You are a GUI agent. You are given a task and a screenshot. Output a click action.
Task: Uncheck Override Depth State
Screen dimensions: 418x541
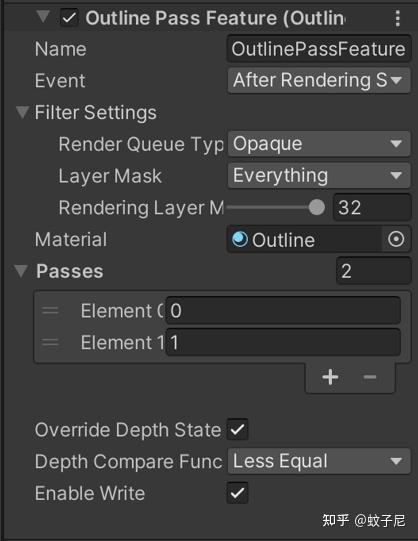pyautogui.click(x=237, y=430)
